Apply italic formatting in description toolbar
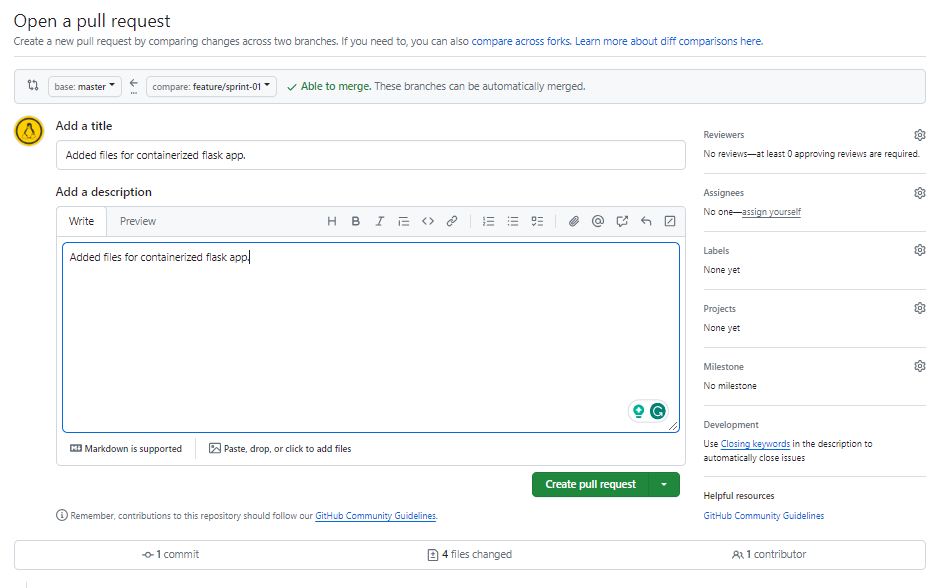 [380, 221]
